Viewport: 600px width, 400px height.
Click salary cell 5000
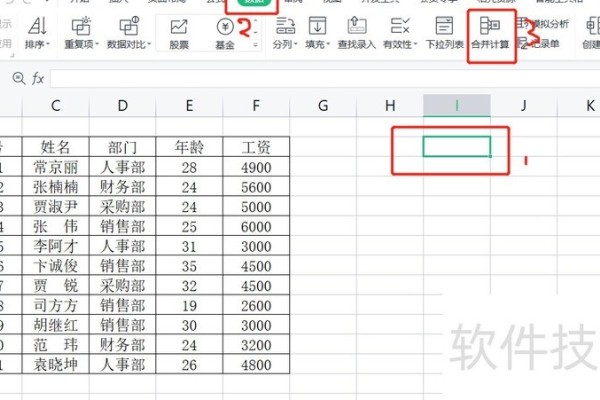coord(256,207)
